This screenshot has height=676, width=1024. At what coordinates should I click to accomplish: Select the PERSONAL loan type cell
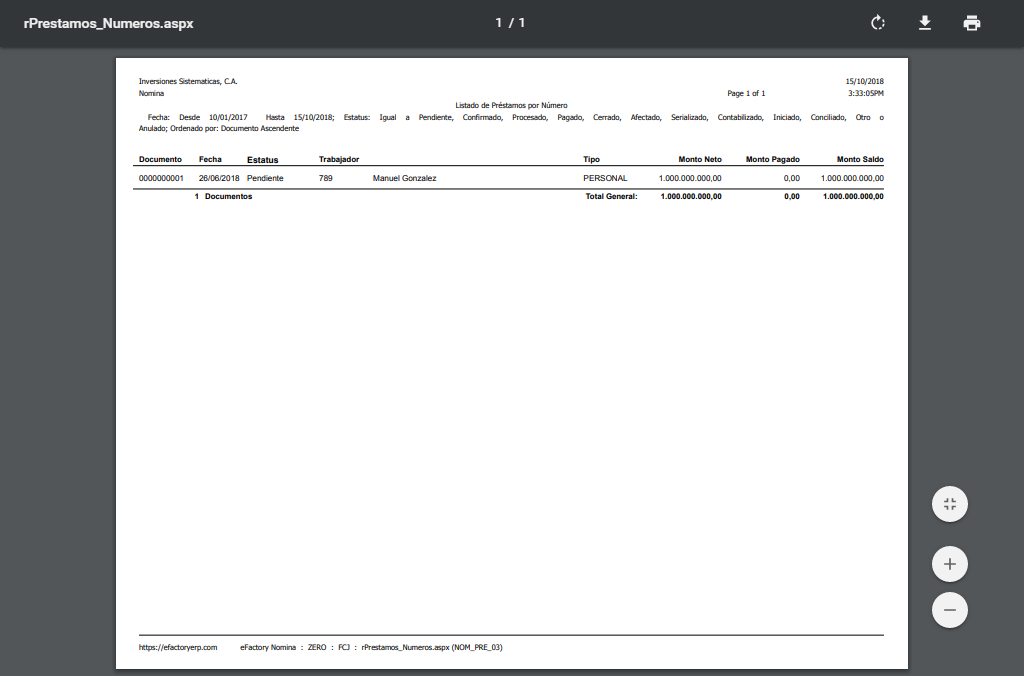click(x=605, y=178)
